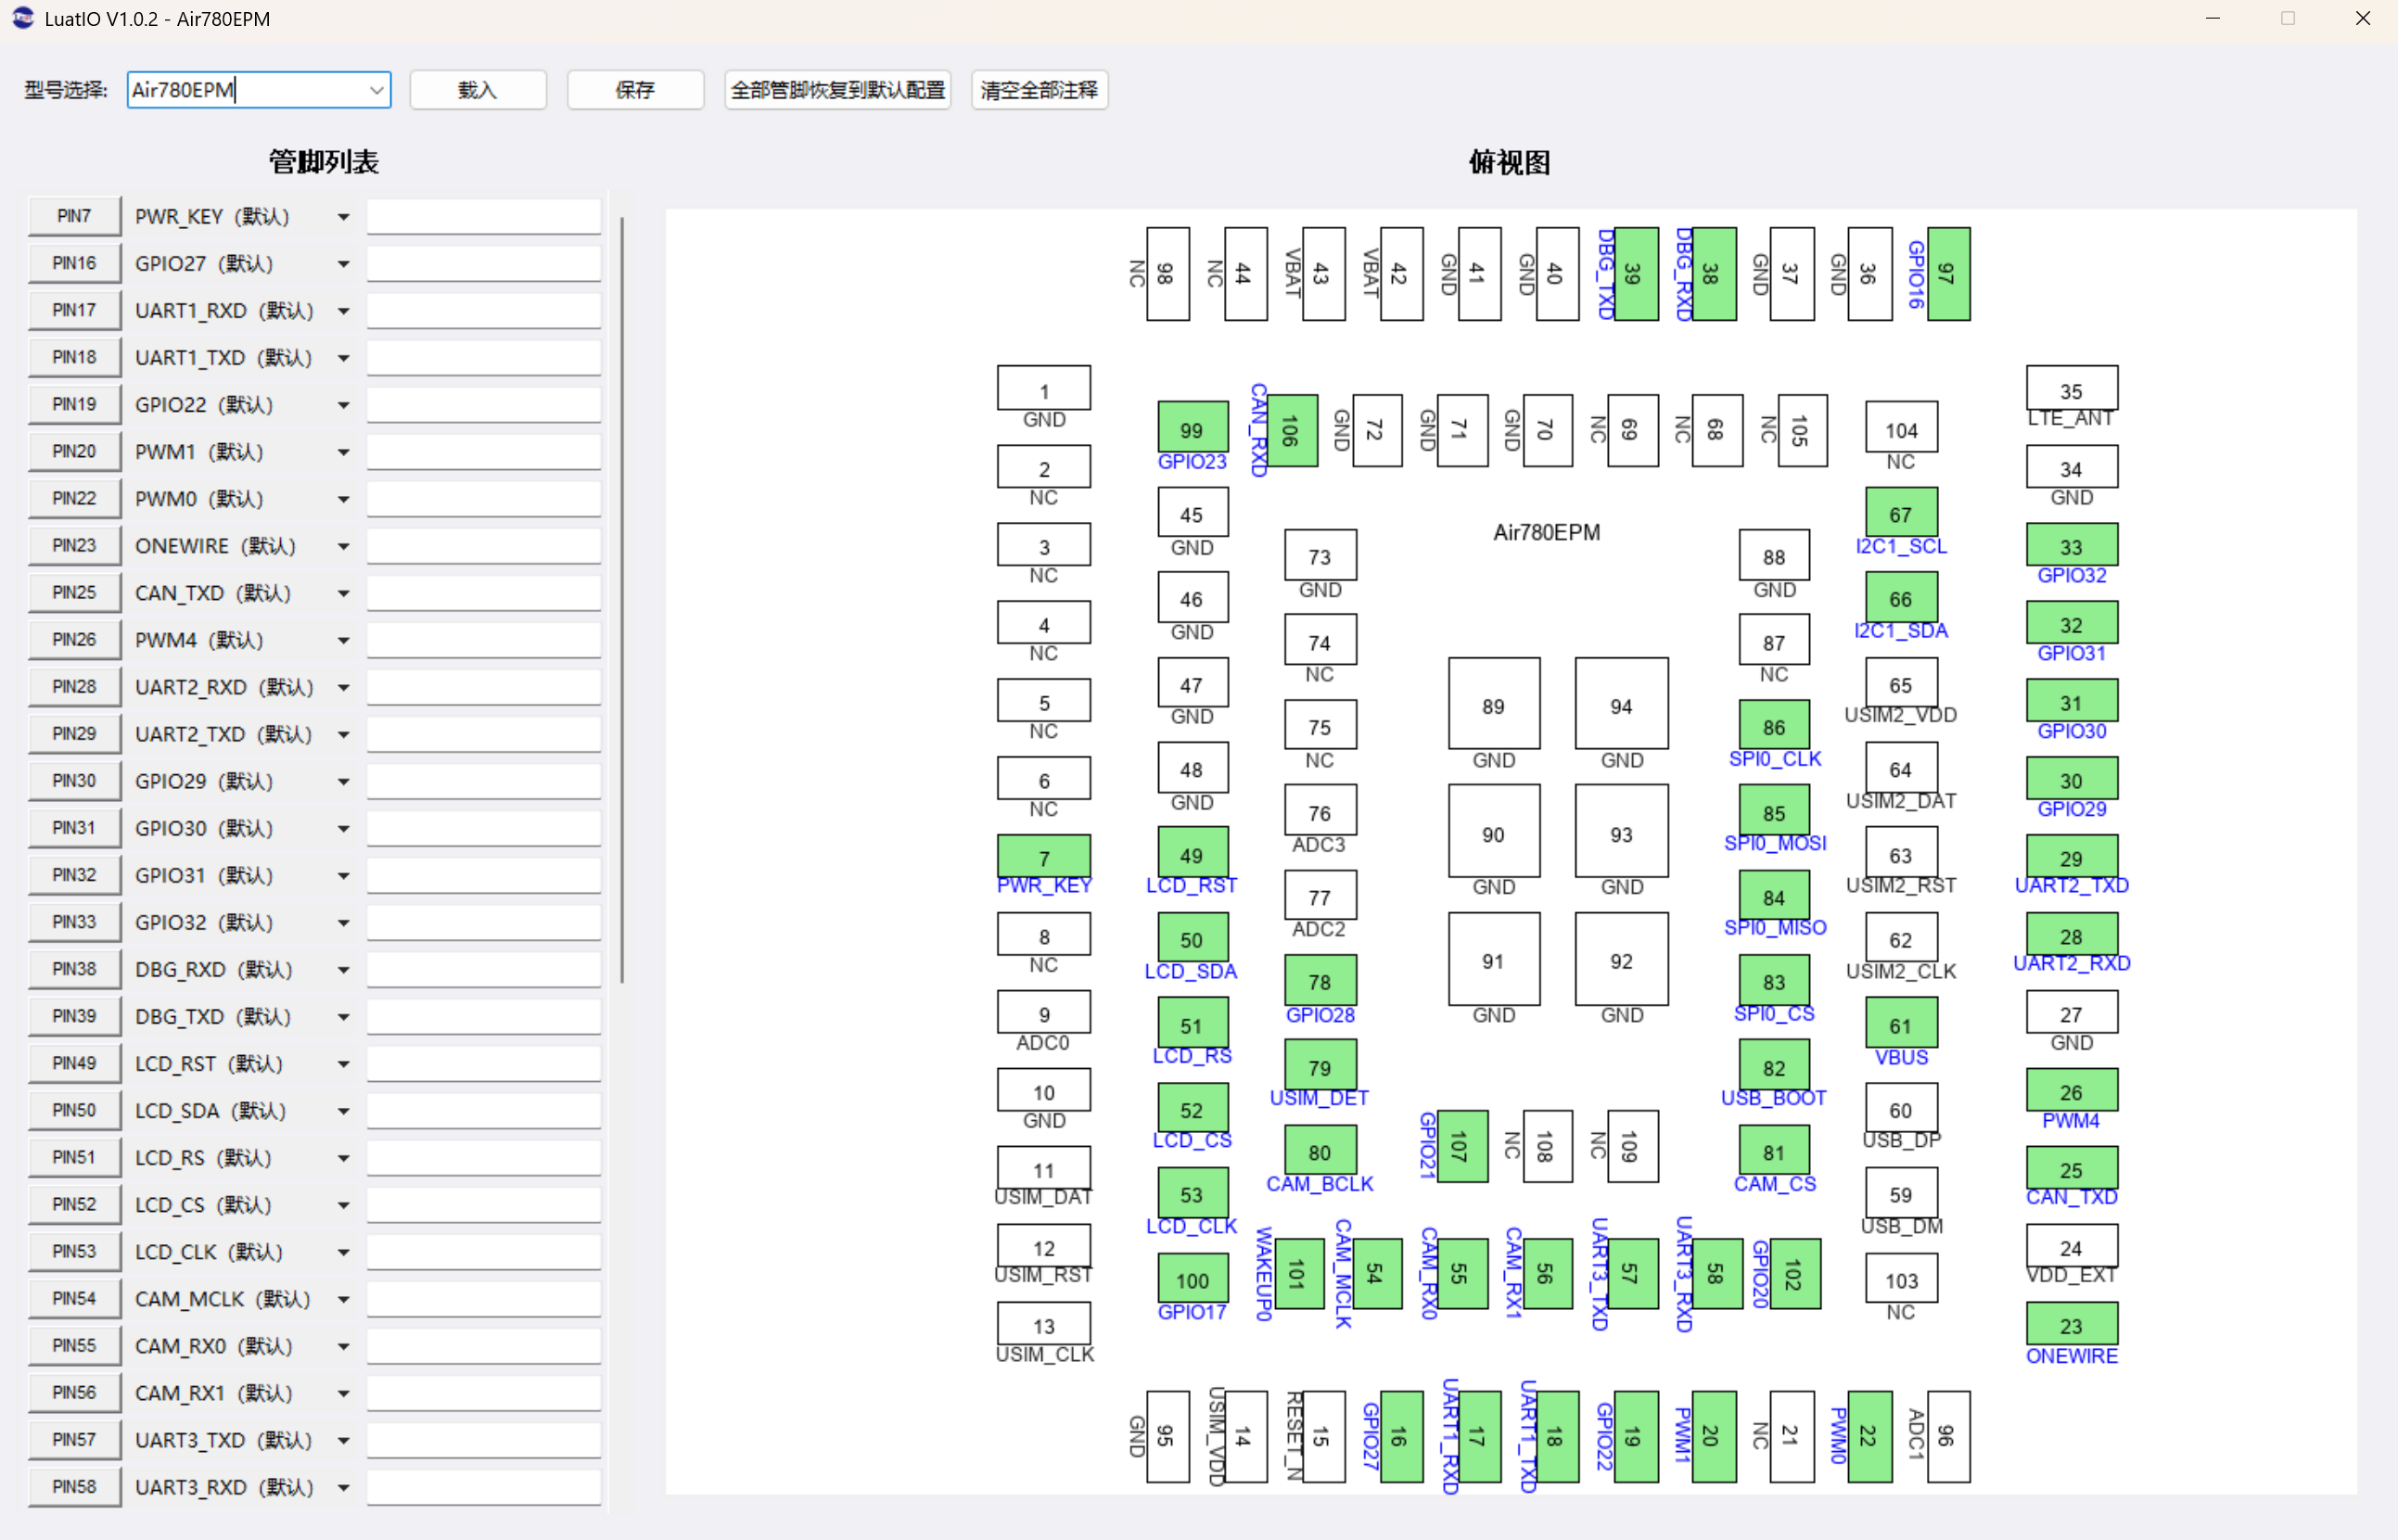
Task: Select green pin 82 USB_BOOT pad
Action: 1774,1067
